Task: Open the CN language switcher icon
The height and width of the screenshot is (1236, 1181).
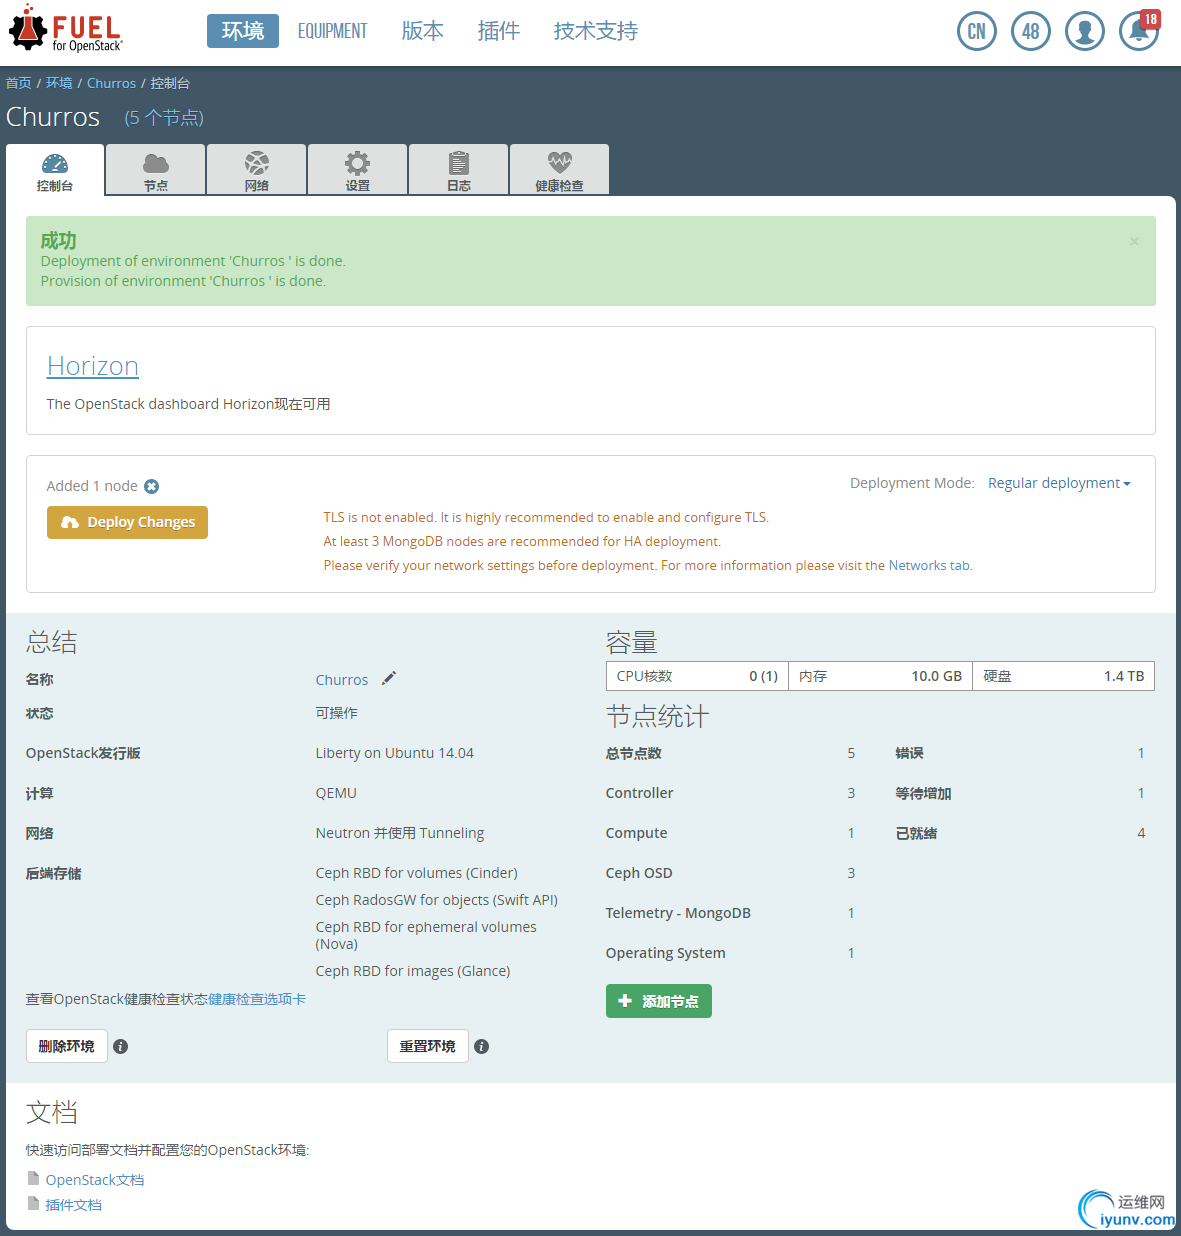Action: 976,31
